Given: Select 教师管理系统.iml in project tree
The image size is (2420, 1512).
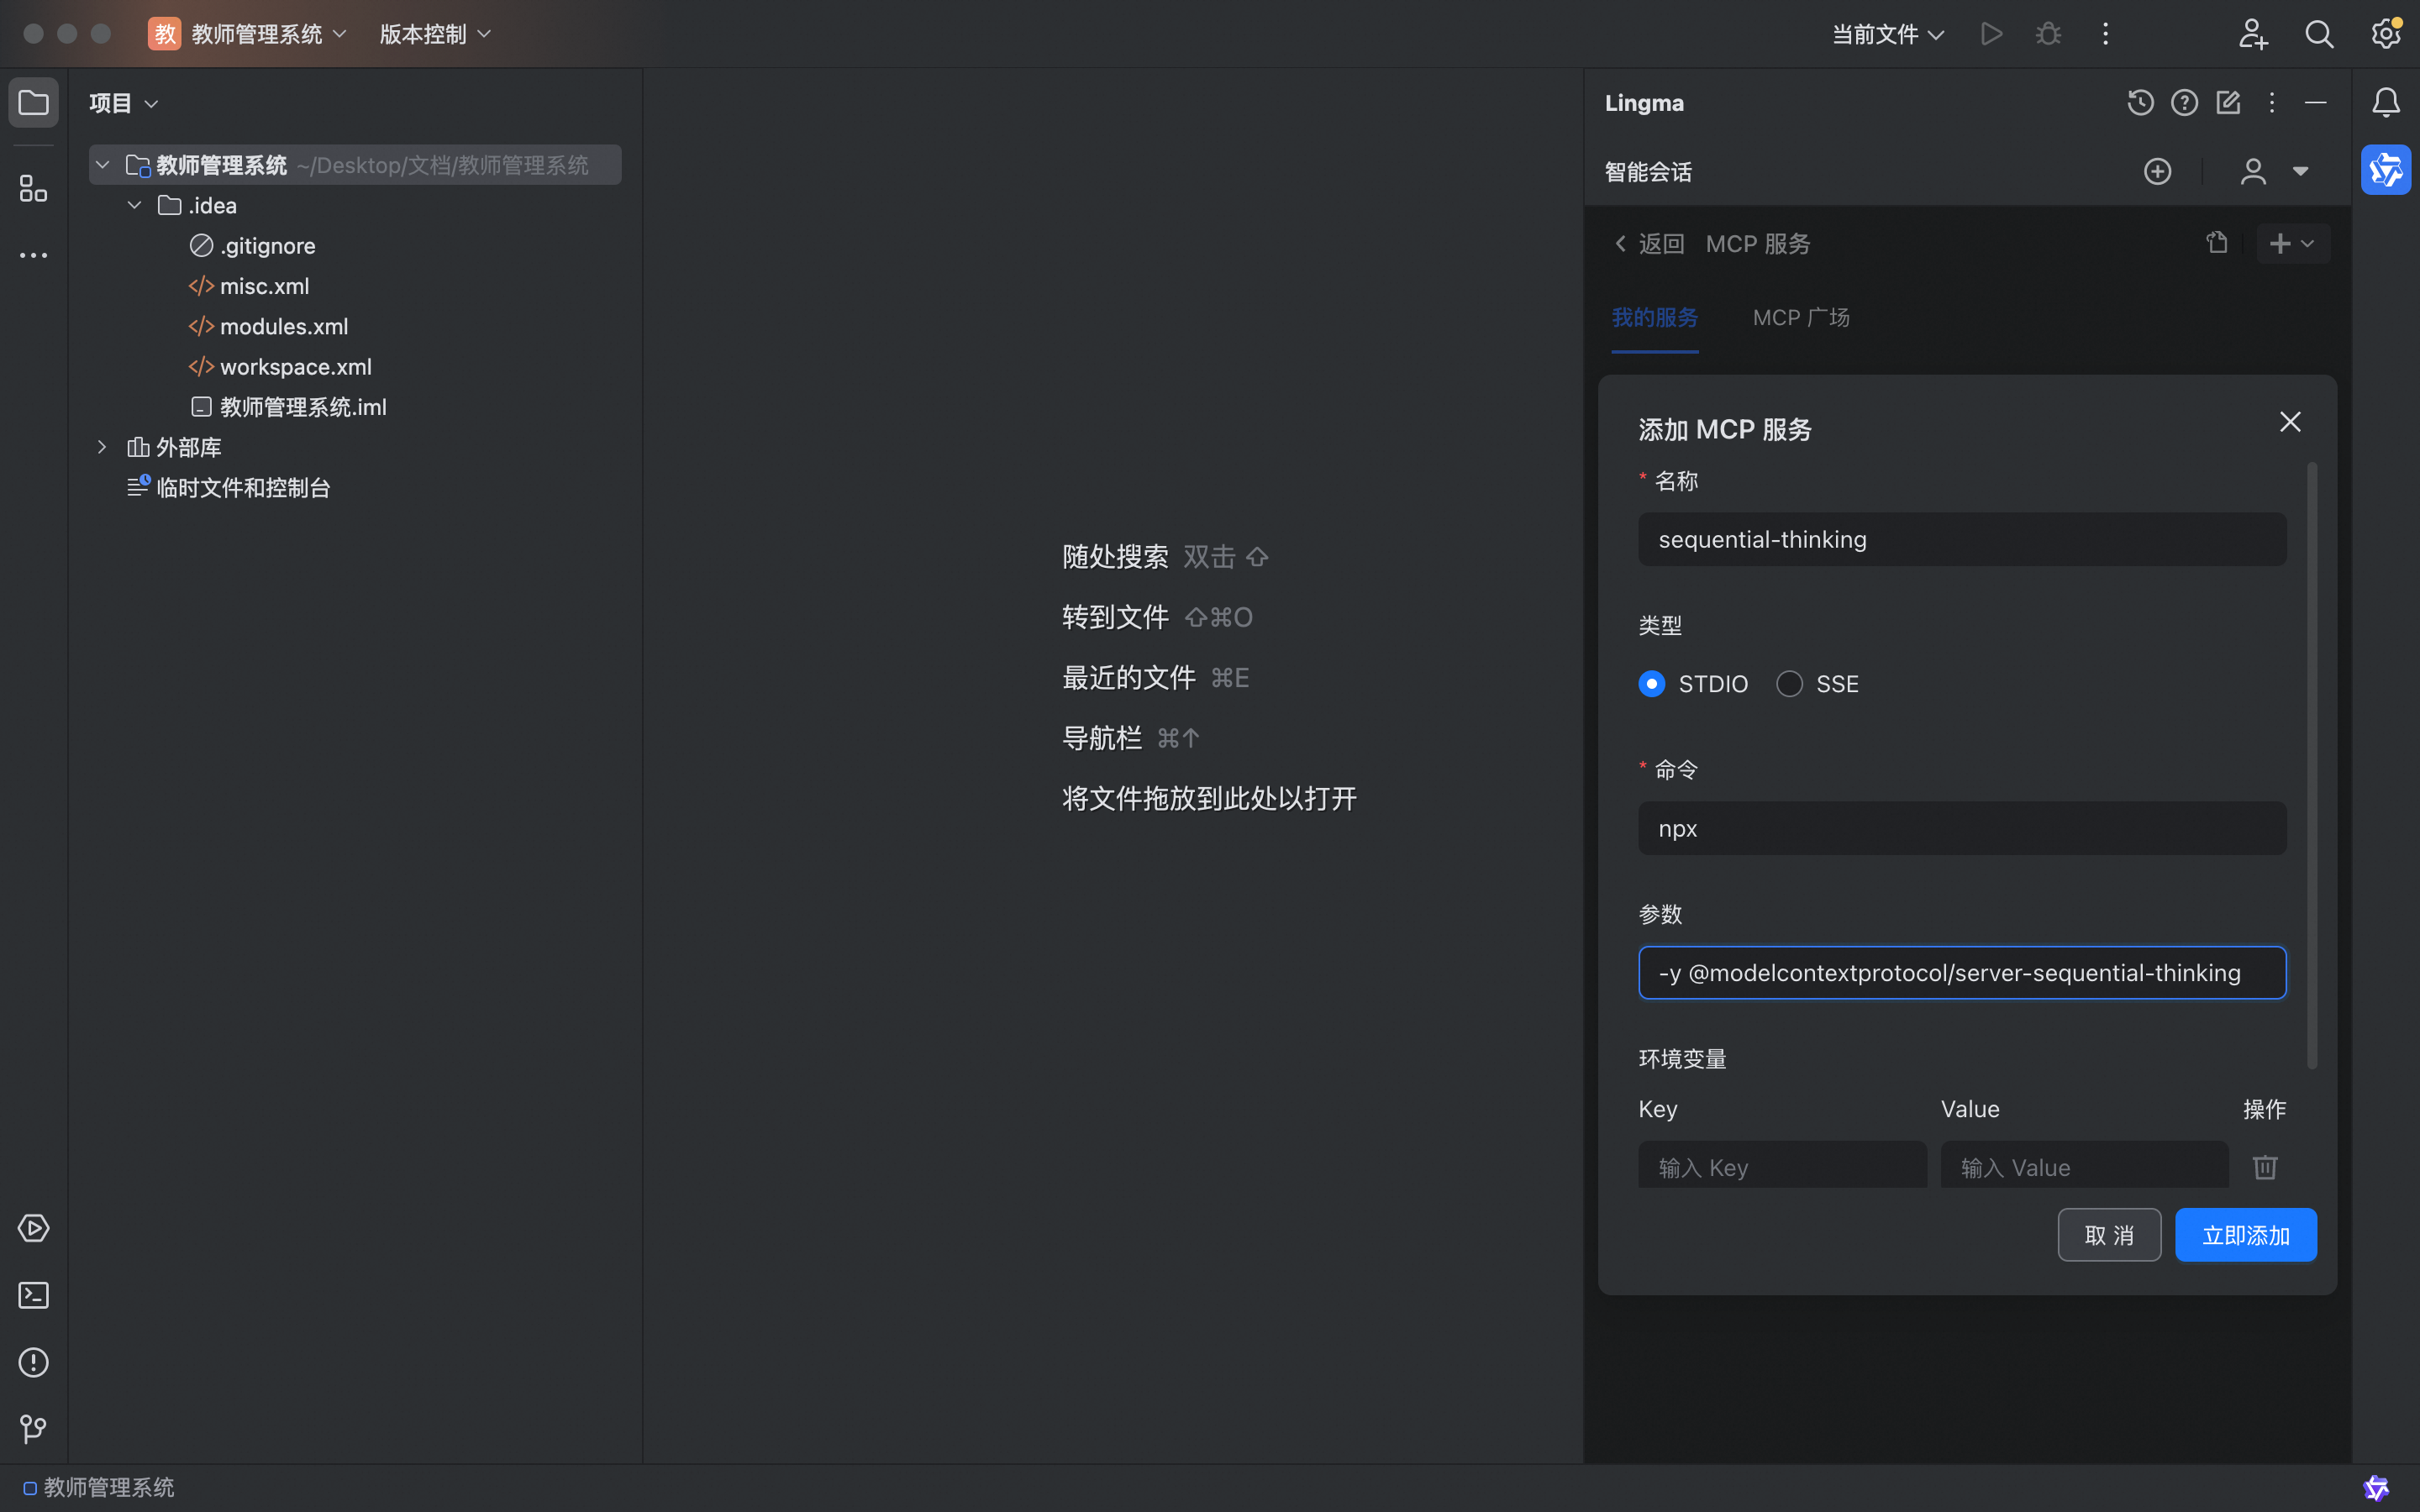Looking at the screenshot, I should click(288, 407).
